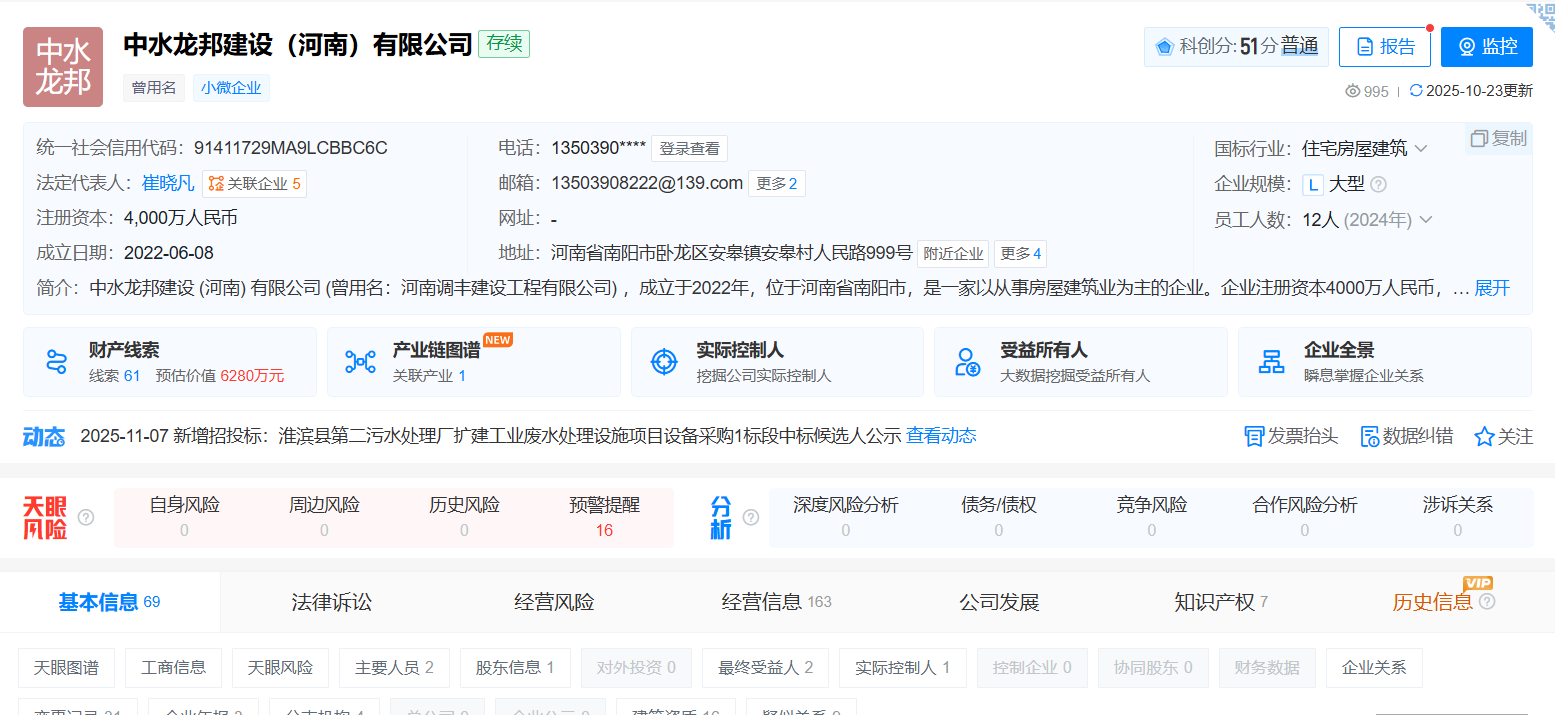Click the 监控 monitor button
The height and width of the screenshot is (715, 1555).
[x=1487, y=47]
